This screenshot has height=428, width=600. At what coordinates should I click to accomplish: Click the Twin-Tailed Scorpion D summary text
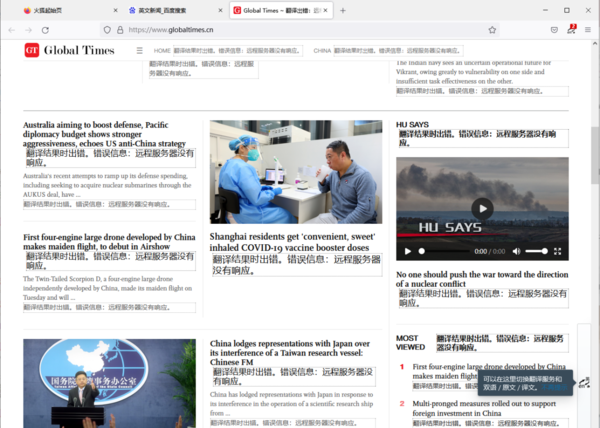click(x=108, y=288)
